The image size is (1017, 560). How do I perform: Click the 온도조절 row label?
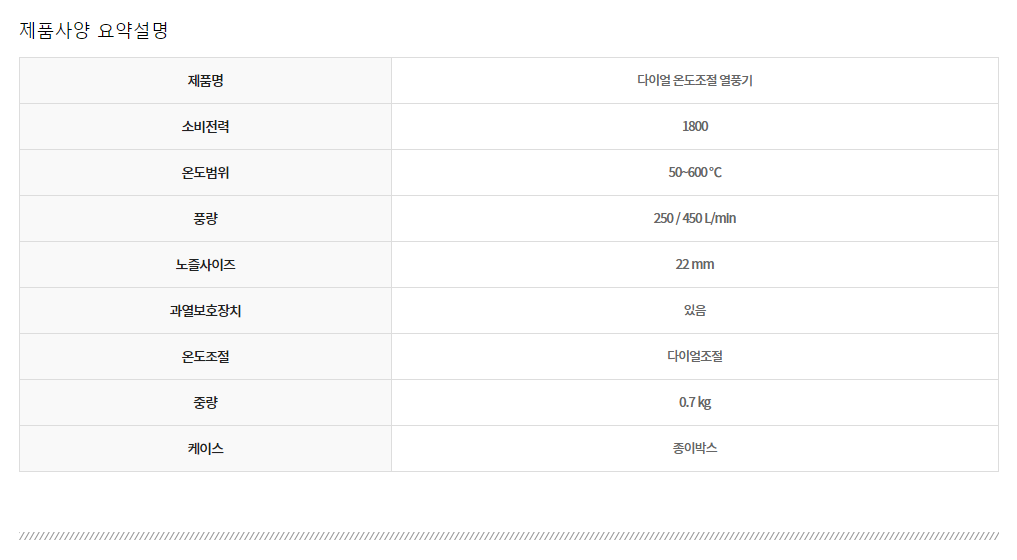[205, 357]
